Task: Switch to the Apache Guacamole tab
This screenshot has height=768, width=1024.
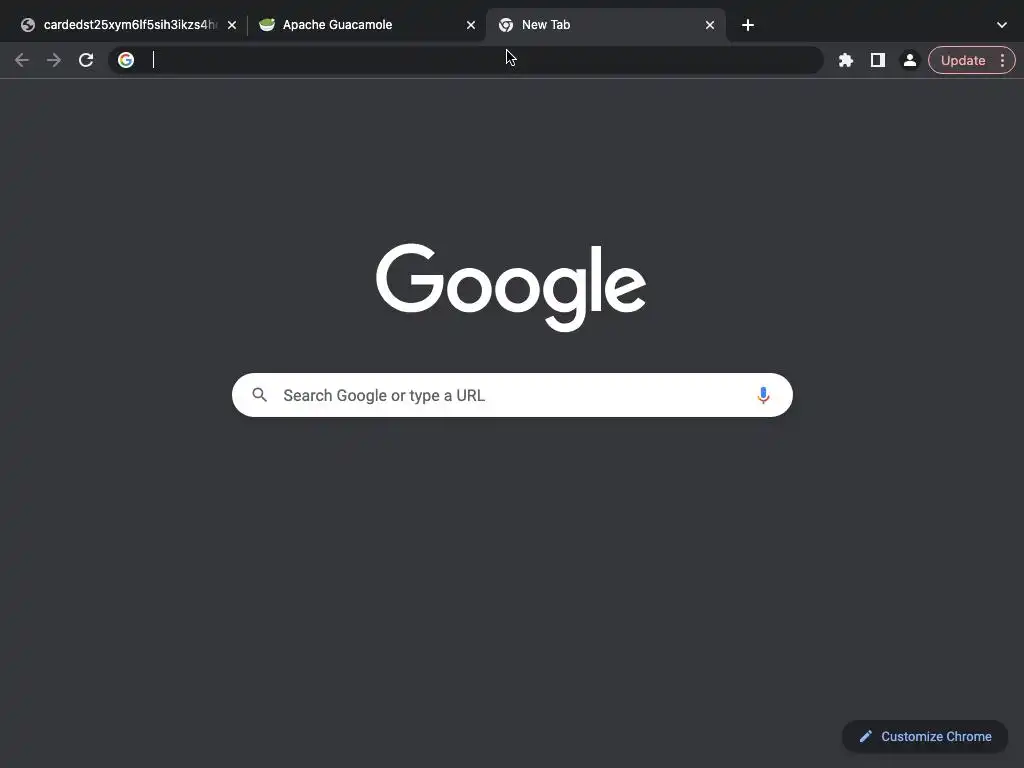Action: 366,25
